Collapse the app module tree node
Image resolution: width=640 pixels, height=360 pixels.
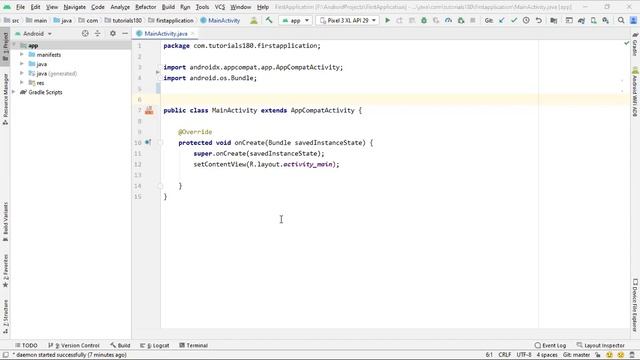(x=15, y=45)
